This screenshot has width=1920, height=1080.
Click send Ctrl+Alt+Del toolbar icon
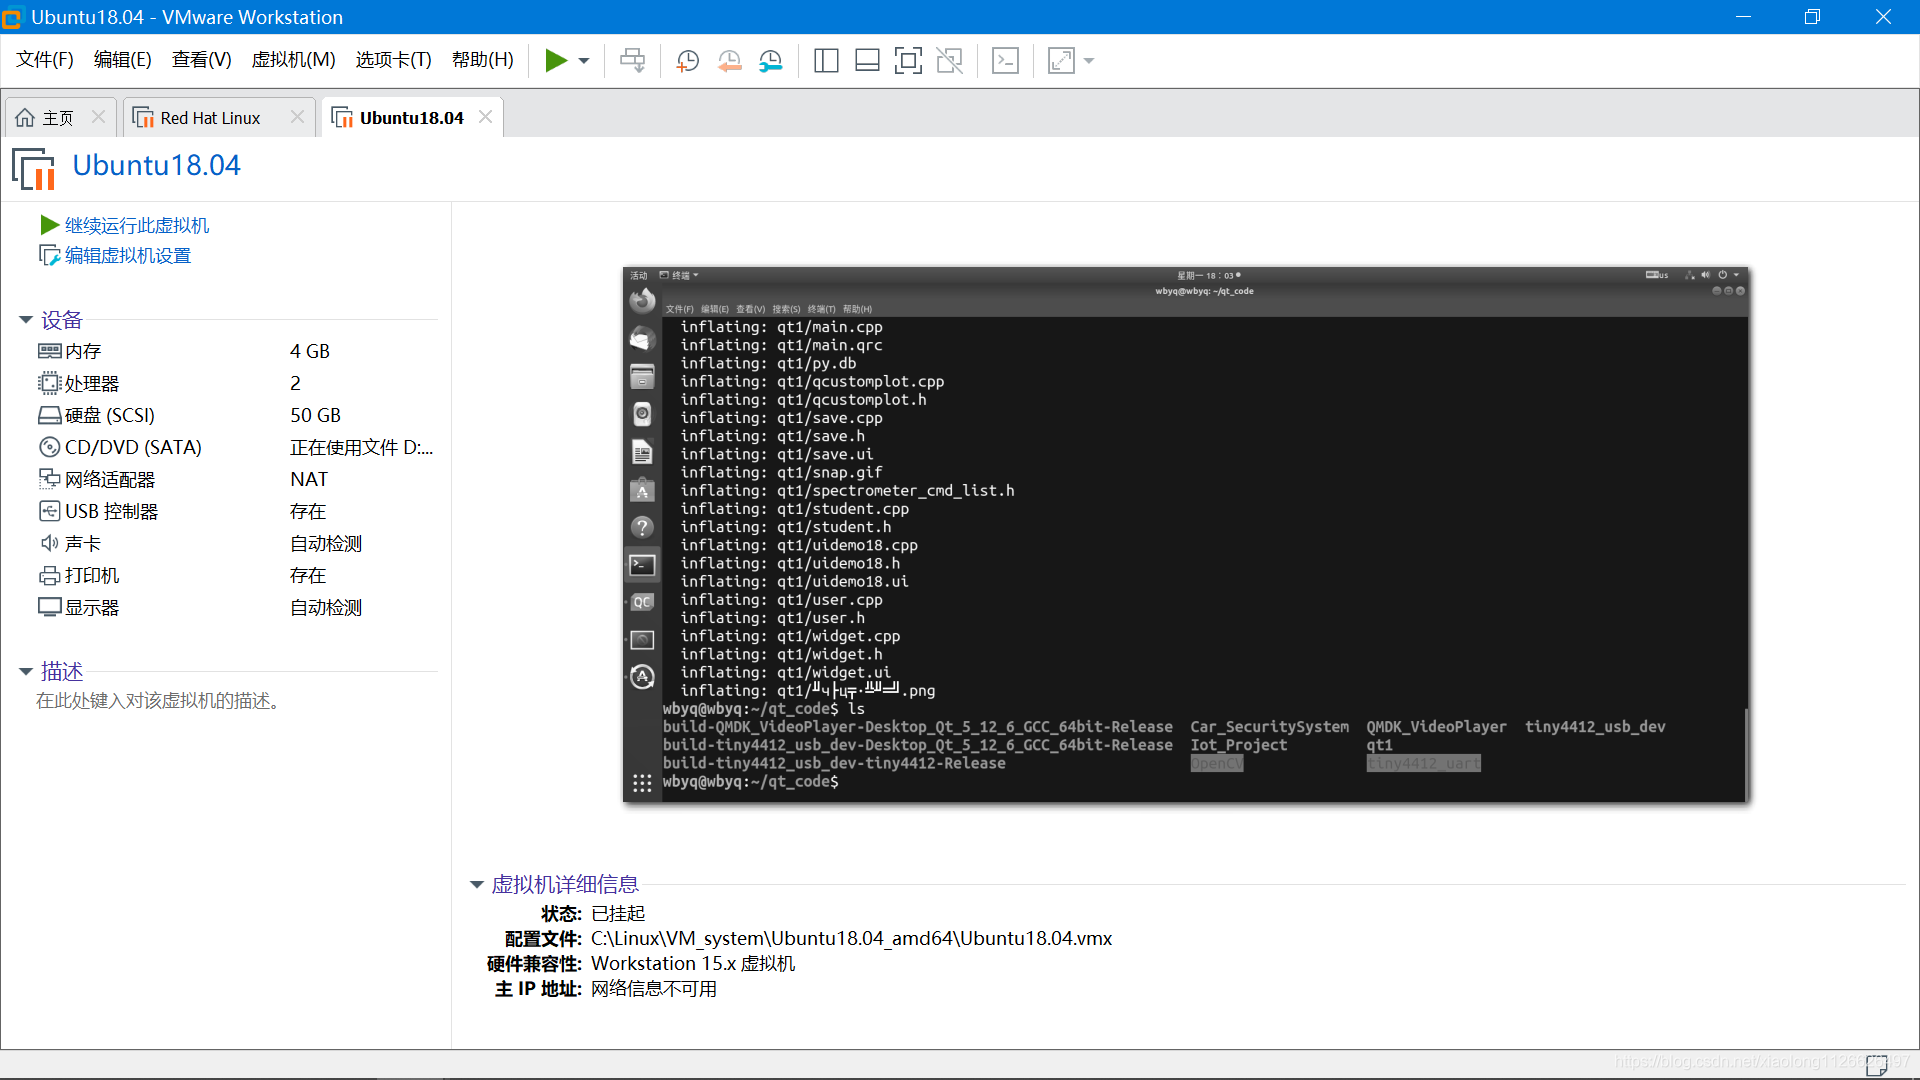click(x=632, y=61)
